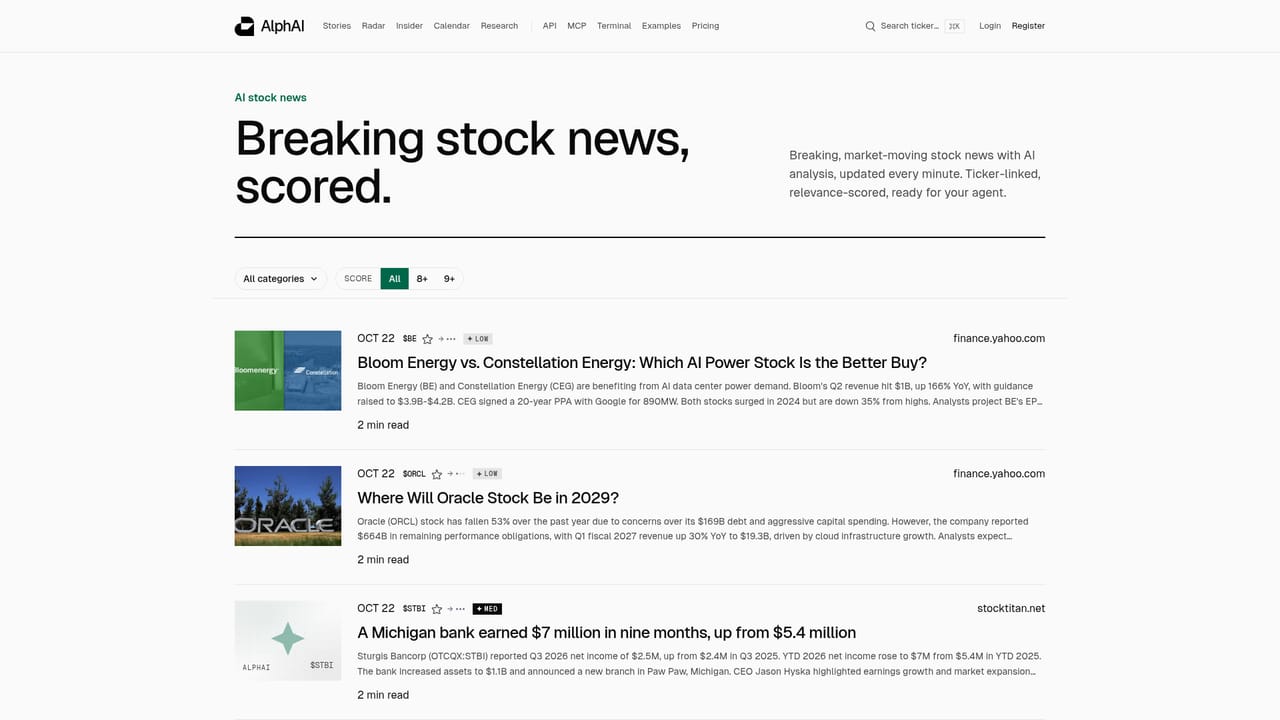The width and height of the screenshot is (1280, 720).
Task: Click the AlphAI logo icon
Action: click(x=244, y=26)
